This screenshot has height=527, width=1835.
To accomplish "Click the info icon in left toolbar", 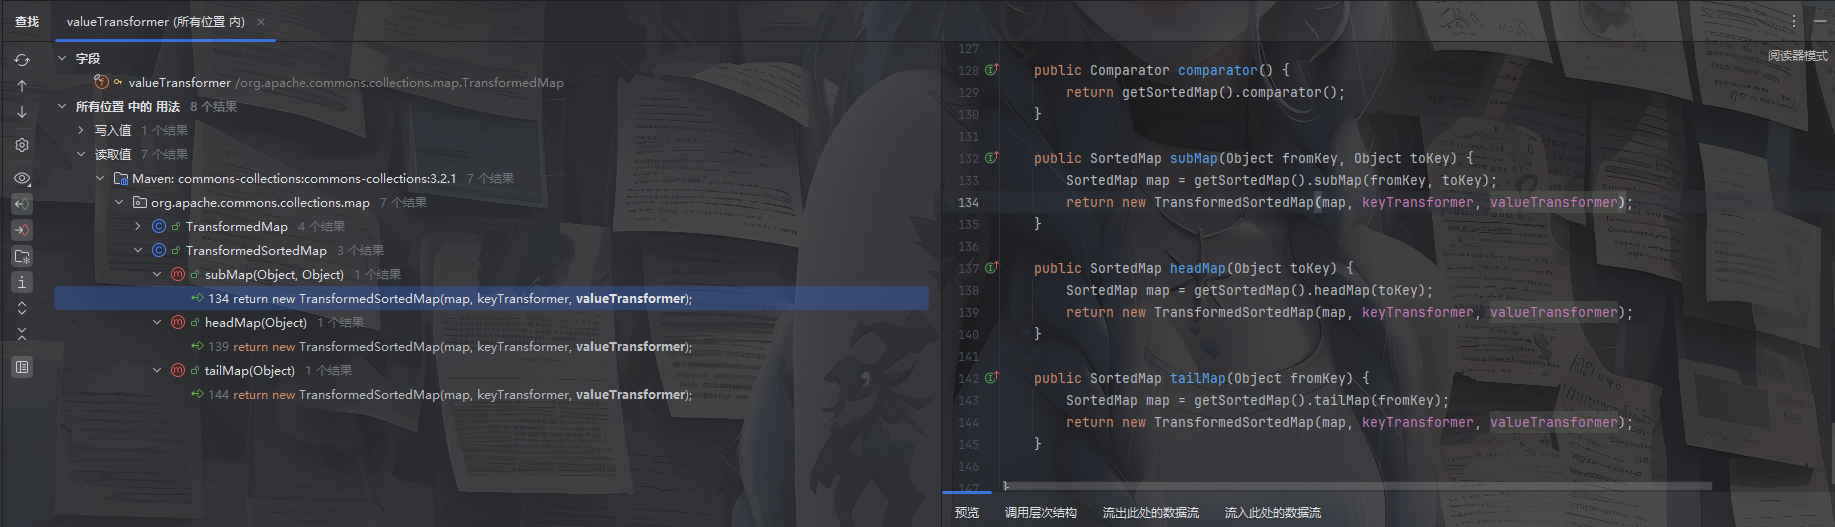I will 22,282.
